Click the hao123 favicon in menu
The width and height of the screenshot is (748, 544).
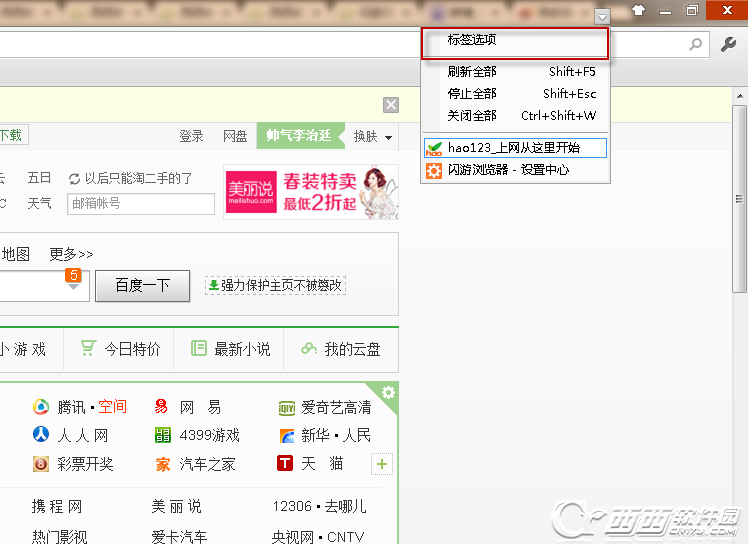[434, 148]
